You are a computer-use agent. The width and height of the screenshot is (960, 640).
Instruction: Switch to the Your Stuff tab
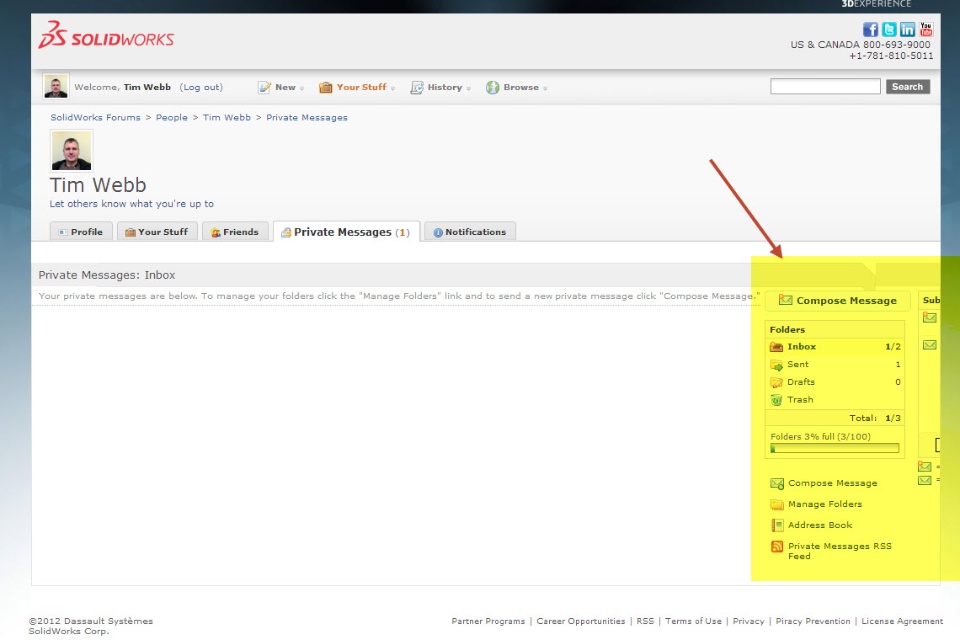[x=157, y=232]
